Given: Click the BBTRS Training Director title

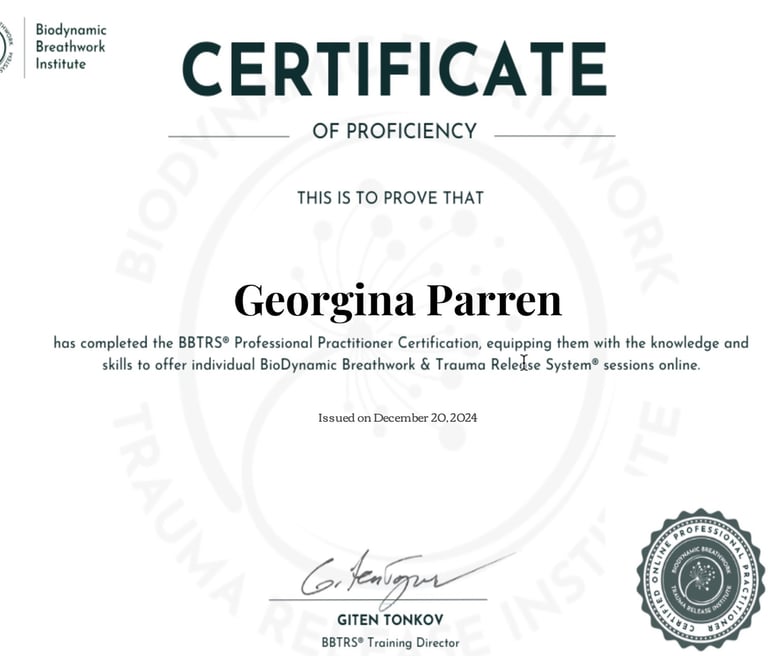Looking at the screenshot, I should coord(390,642).
